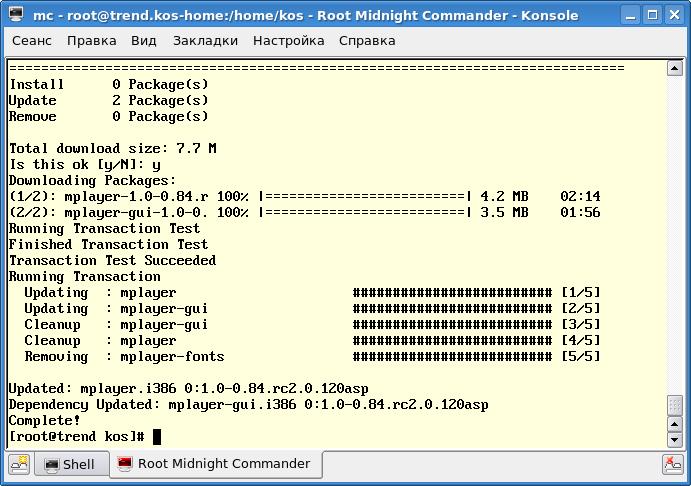Viewport: 691px width, 486px height.
Task: Click the 'Update 2 Package(s)' line
Action: pos(108,100)
